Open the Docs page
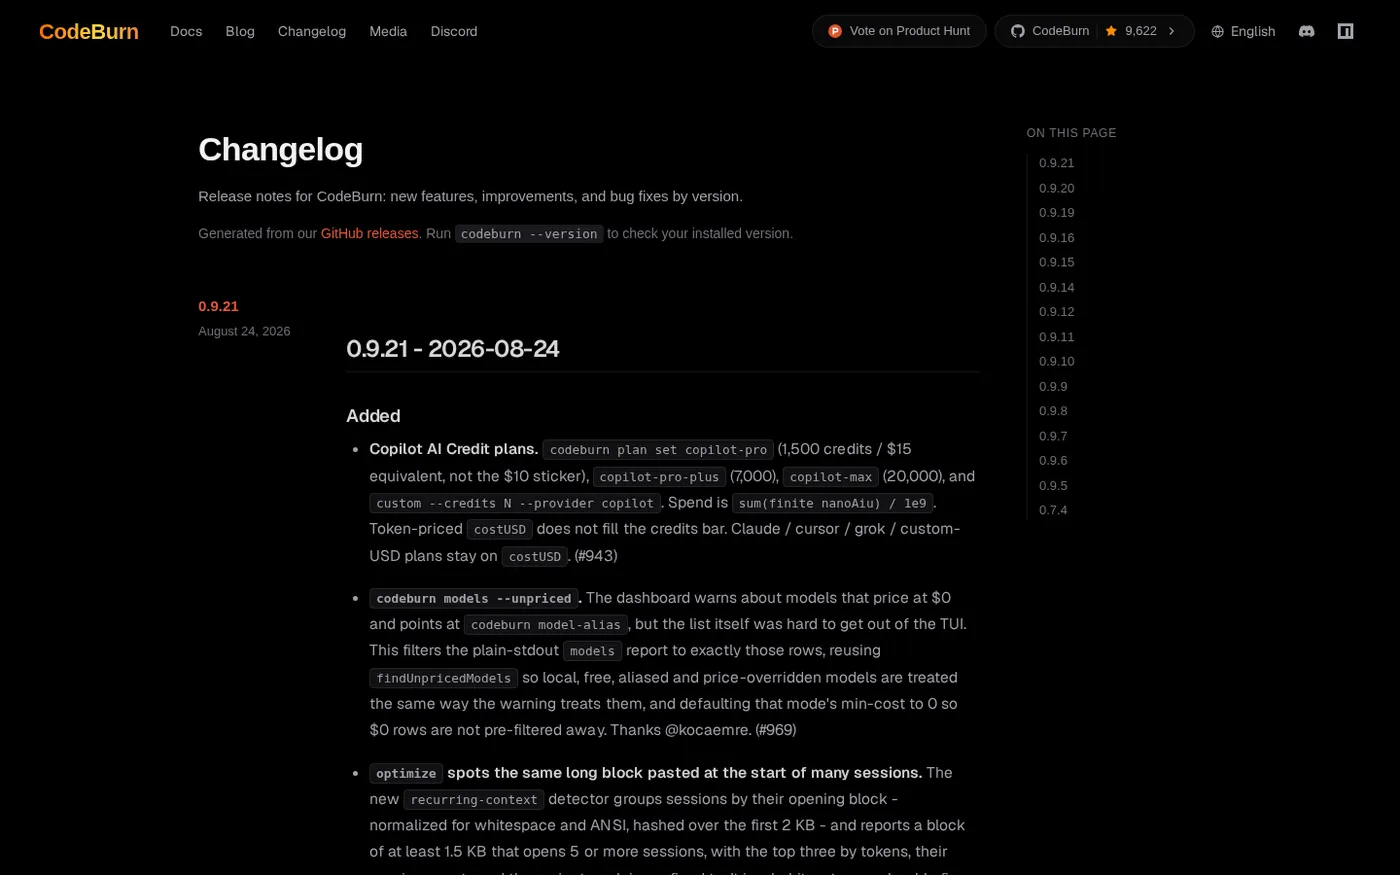 [x=186, y=31]
